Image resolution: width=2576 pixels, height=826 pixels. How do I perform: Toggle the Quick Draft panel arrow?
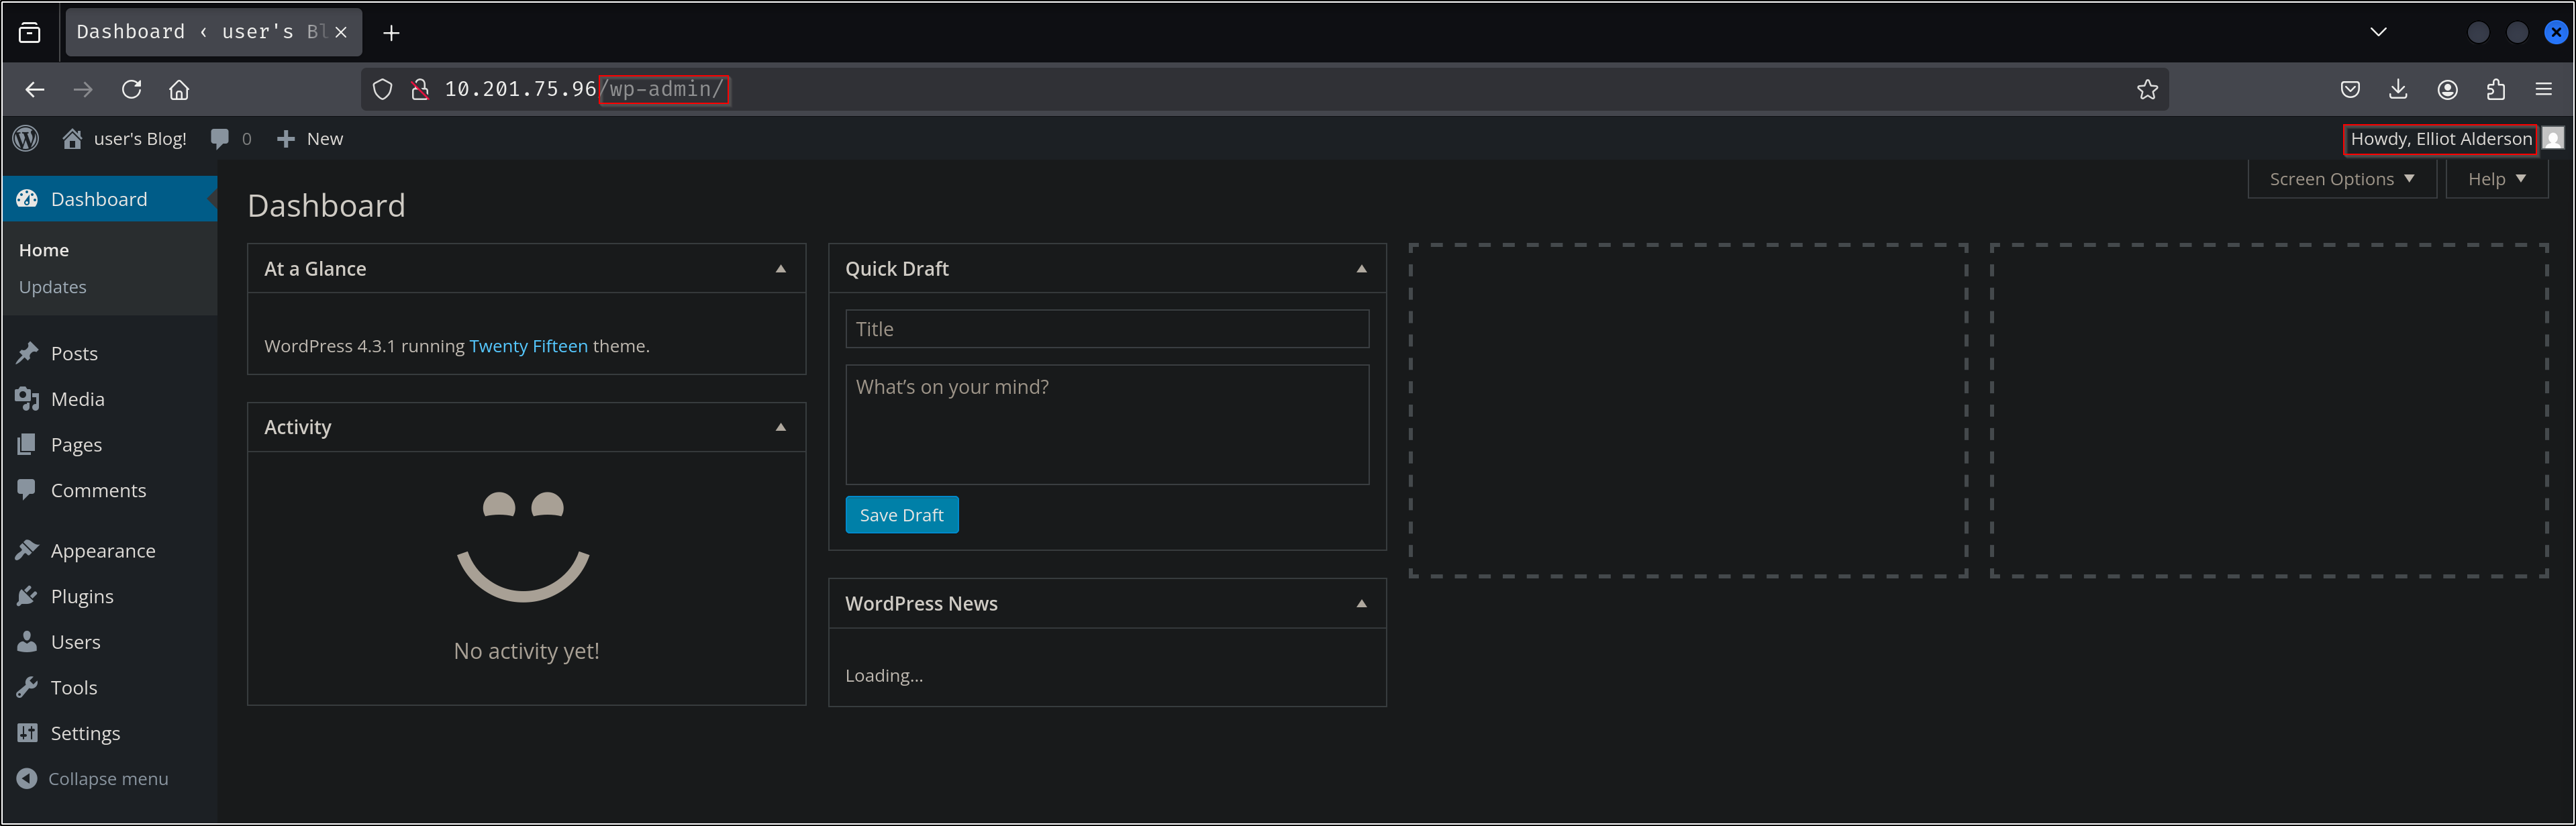pos(1361,269)
